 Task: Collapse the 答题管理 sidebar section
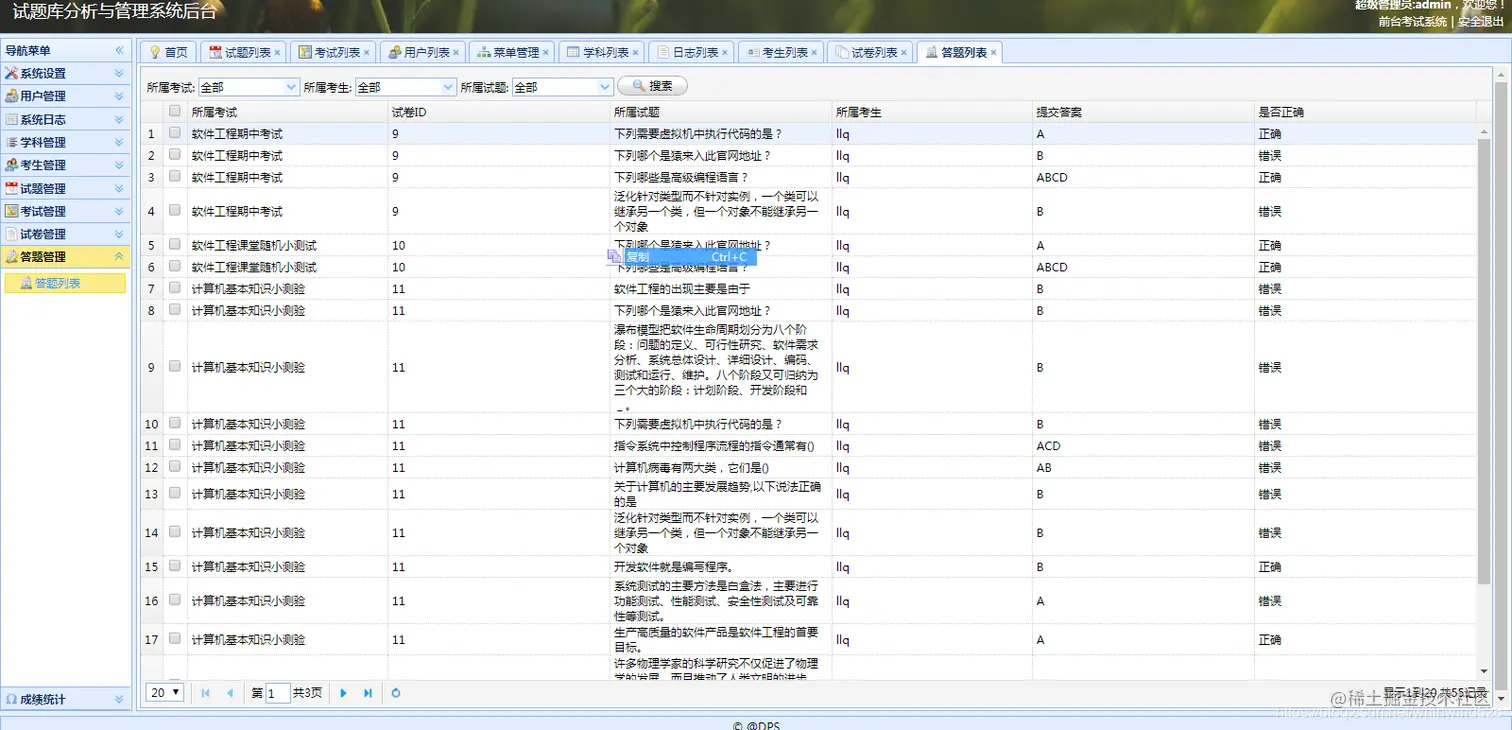point(119,257)
